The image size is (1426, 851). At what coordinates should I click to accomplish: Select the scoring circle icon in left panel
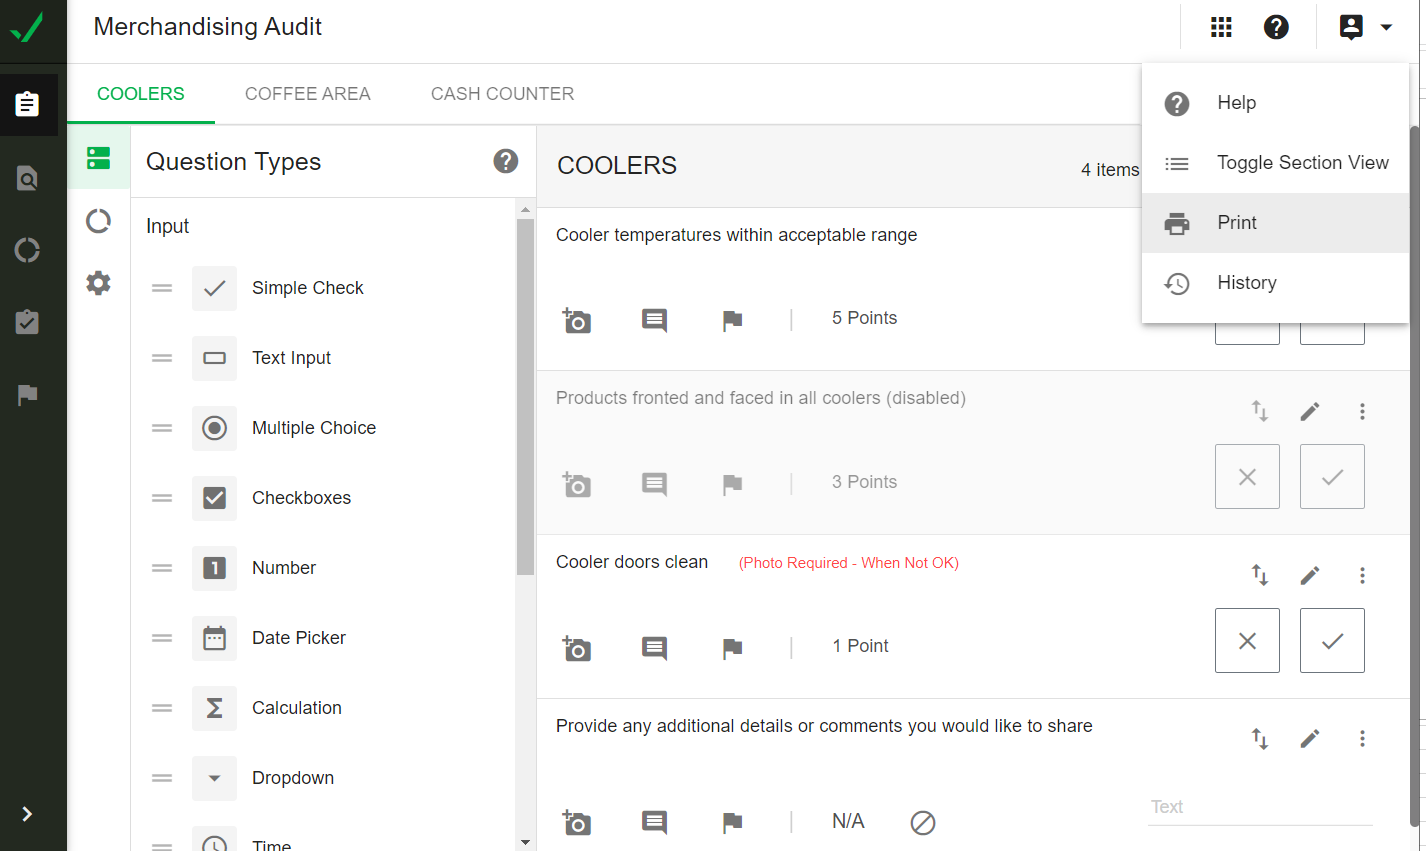pyautogui.click(x=98, y=221)
